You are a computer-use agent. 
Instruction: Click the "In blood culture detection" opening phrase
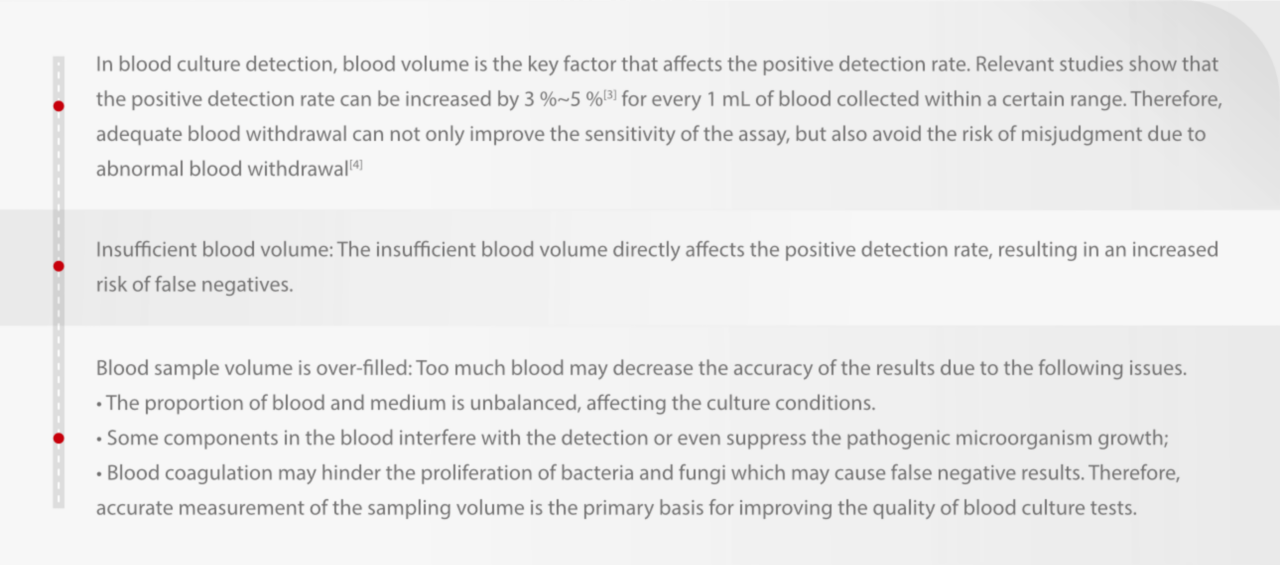tap(217, 64)
